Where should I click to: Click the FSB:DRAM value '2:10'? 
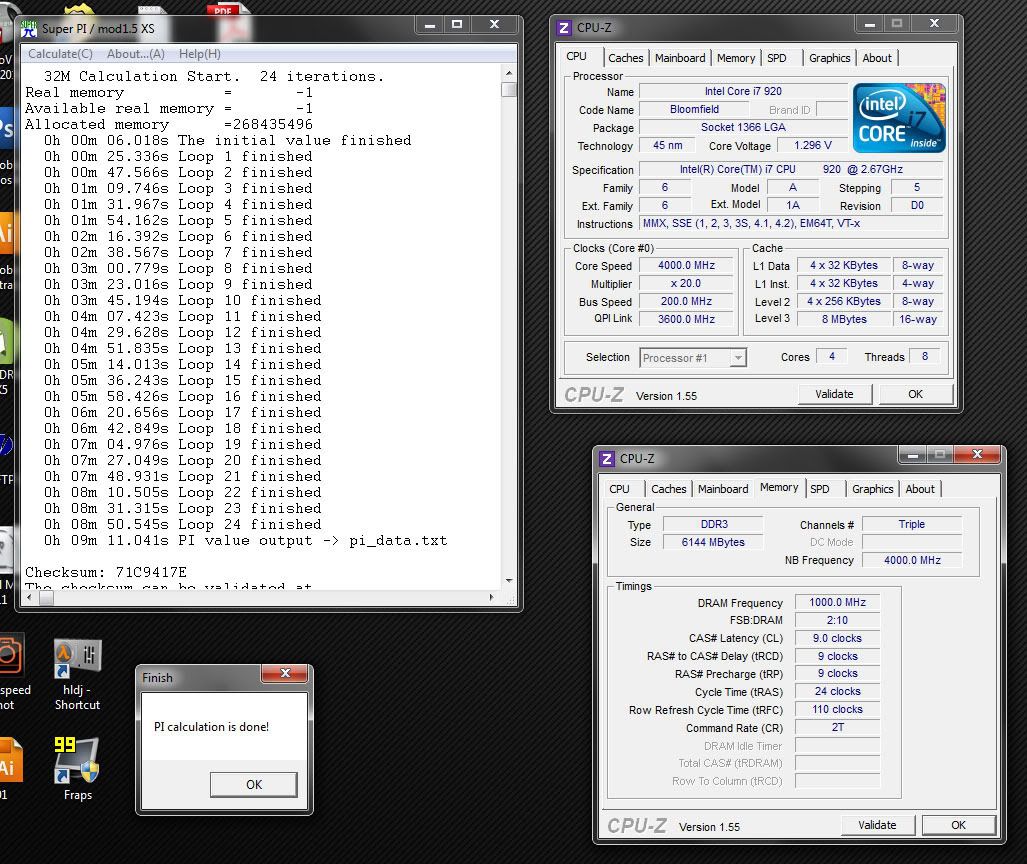click(x=837, y=620)
